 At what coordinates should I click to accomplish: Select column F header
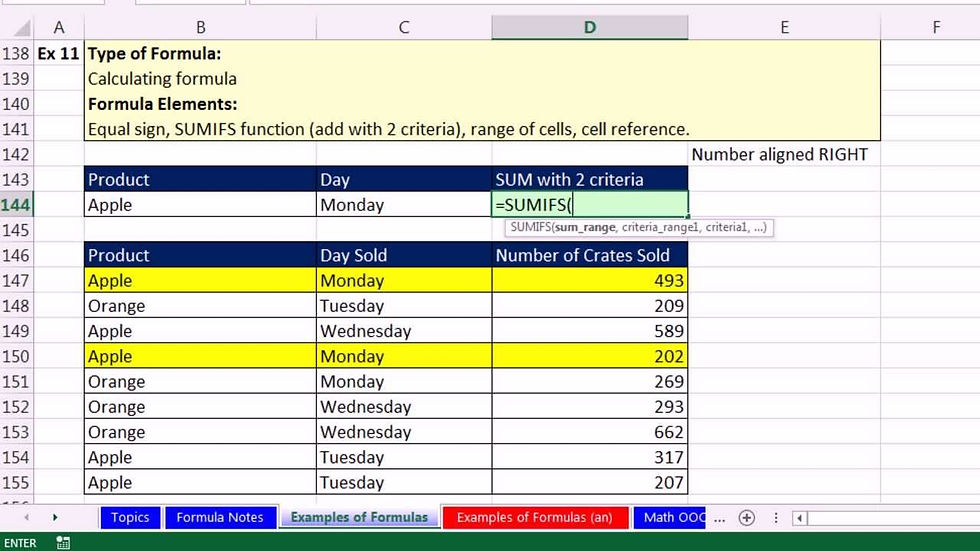(936, 27)
